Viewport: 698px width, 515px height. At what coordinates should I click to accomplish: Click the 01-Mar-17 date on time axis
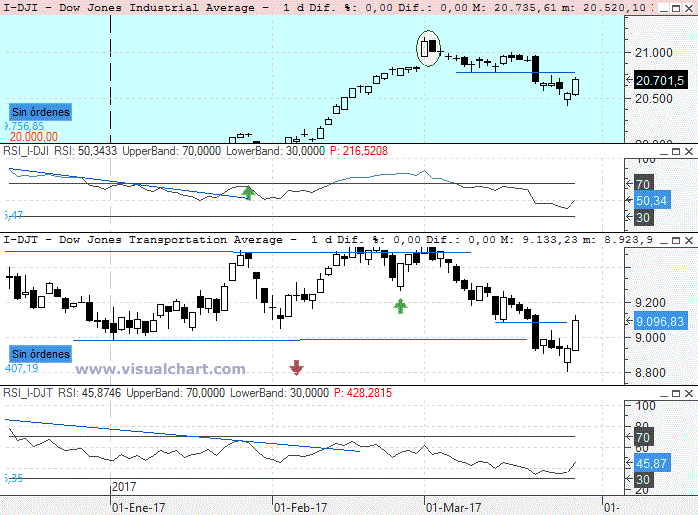click(x=454, y=508)
